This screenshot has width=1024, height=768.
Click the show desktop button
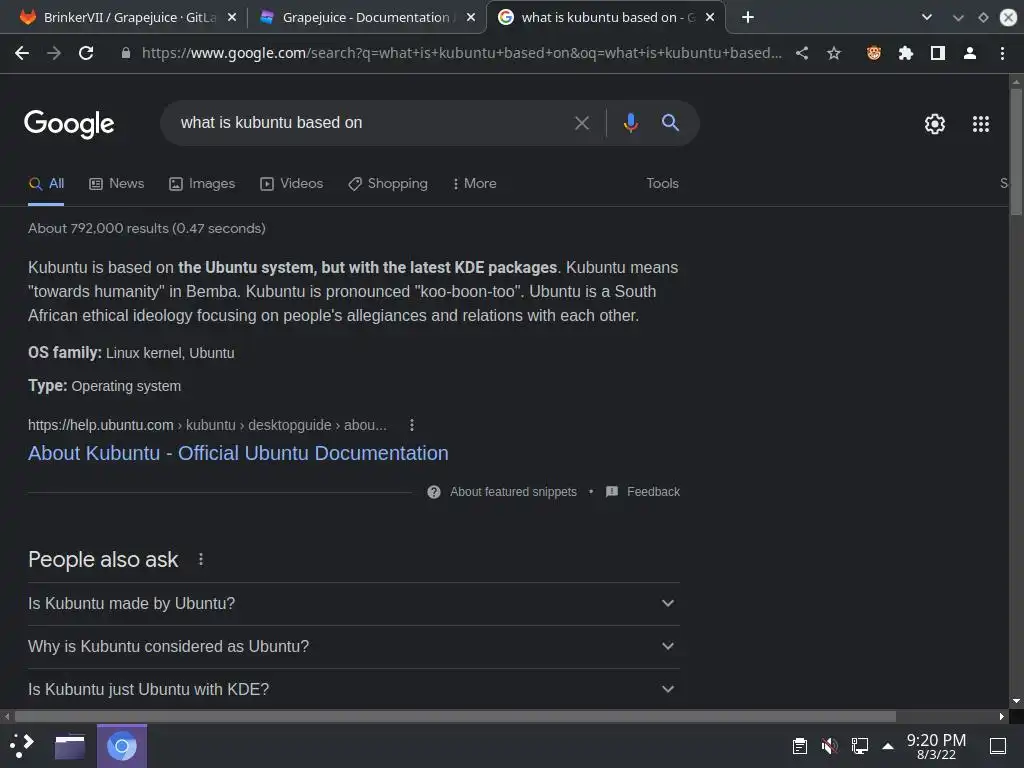tap(998, 746)
